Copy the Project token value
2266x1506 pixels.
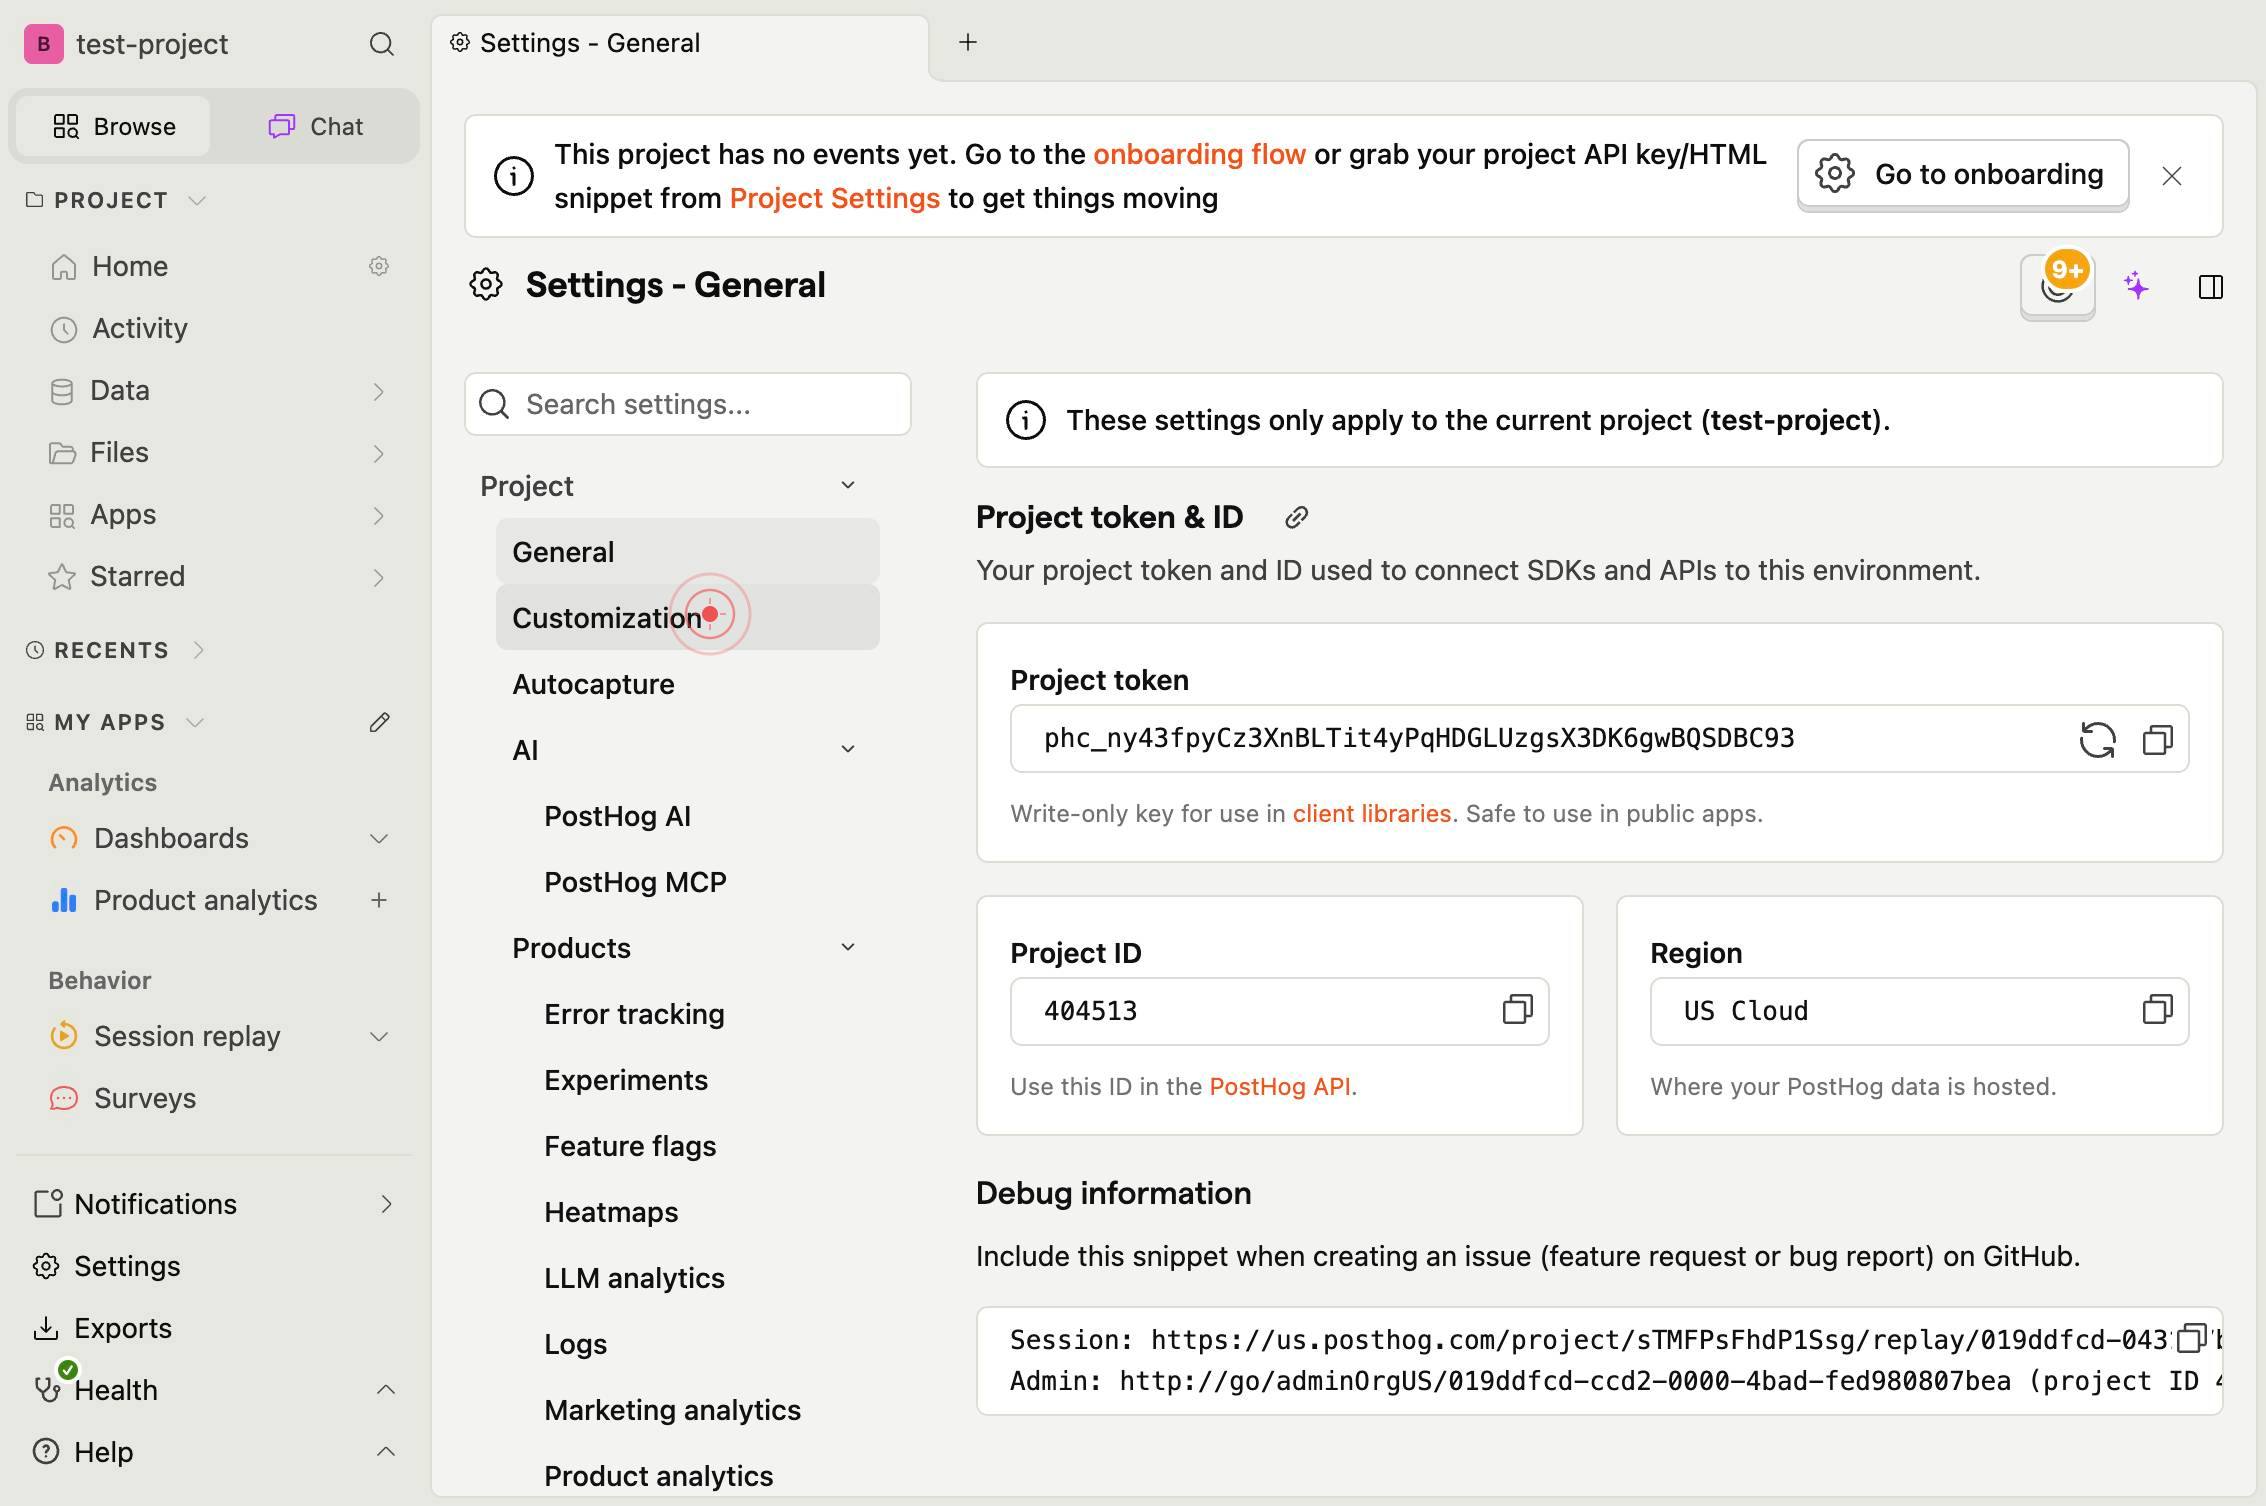click(x=2157, y=739)
